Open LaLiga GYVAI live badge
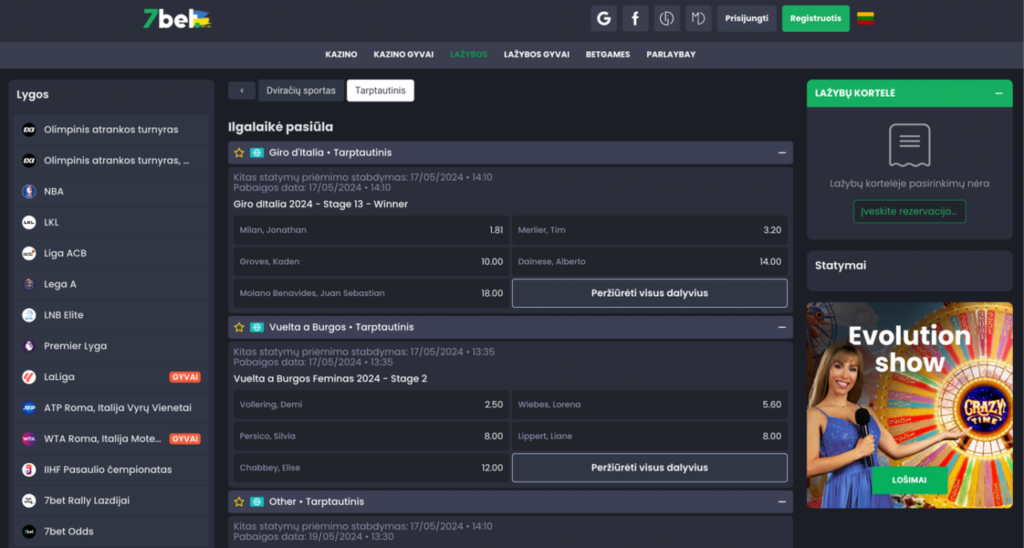The image size is (1024, 548). [185, 377]
